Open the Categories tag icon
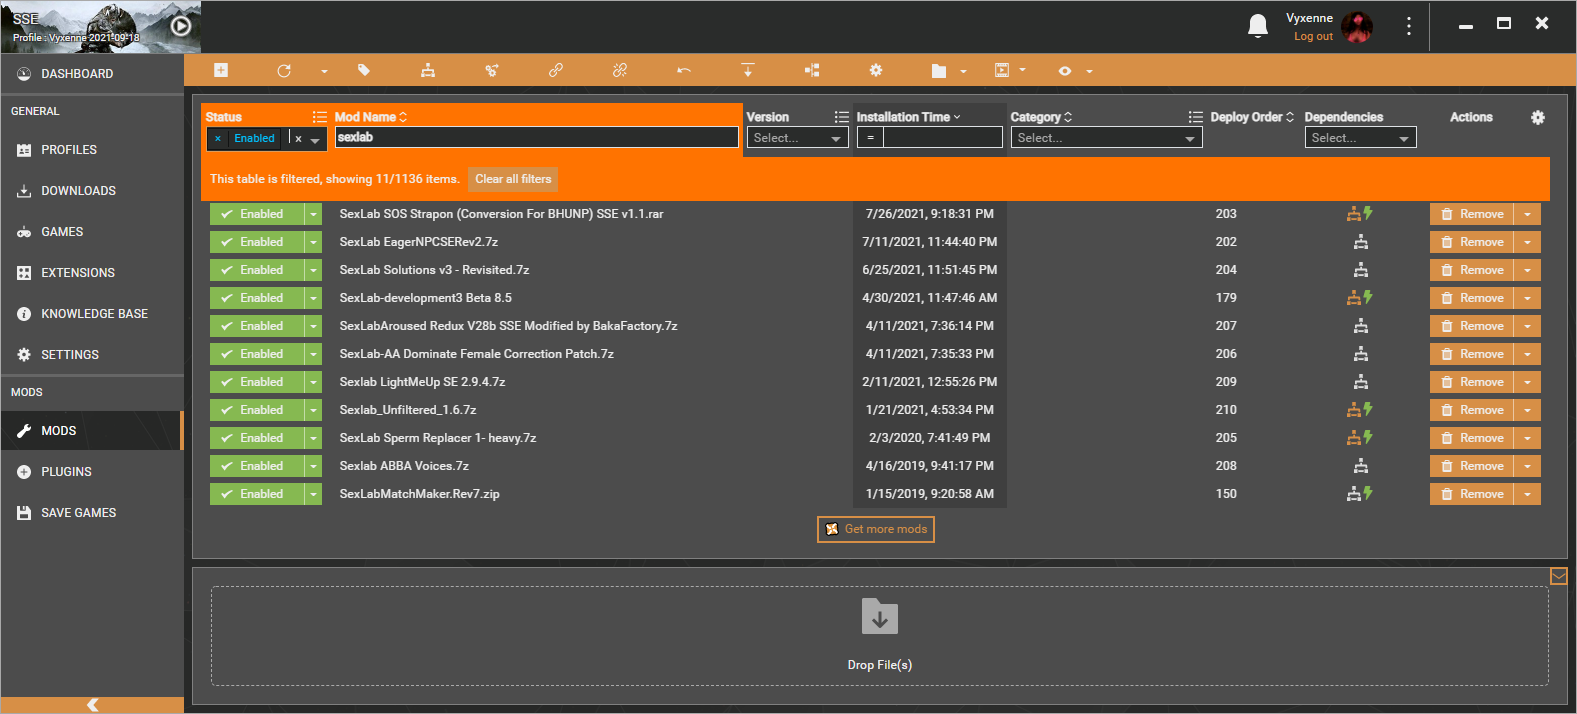Screen dimensions: 1577x714 pyautogui.click(x=364, y=70)
